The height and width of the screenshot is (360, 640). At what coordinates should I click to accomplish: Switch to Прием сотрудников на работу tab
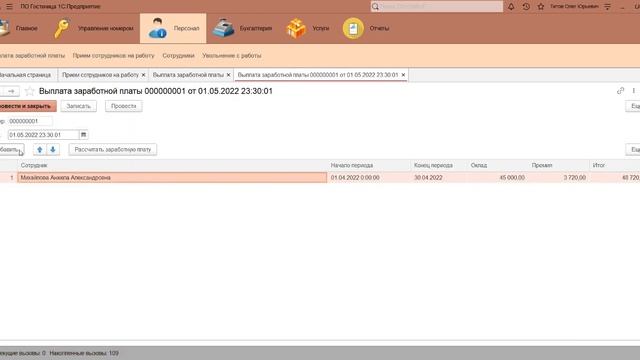click(x=100, y=75)
